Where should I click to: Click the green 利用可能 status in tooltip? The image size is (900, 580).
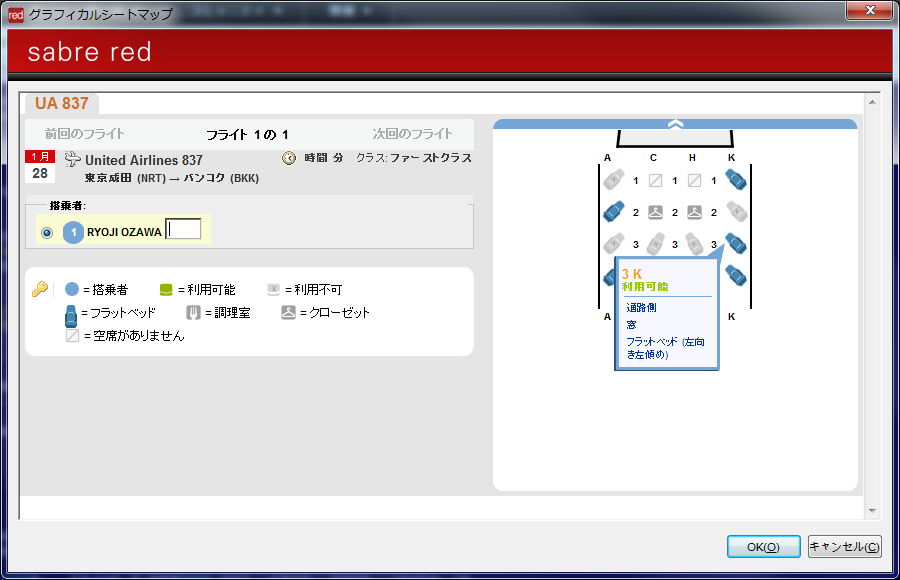pos(645,287)
